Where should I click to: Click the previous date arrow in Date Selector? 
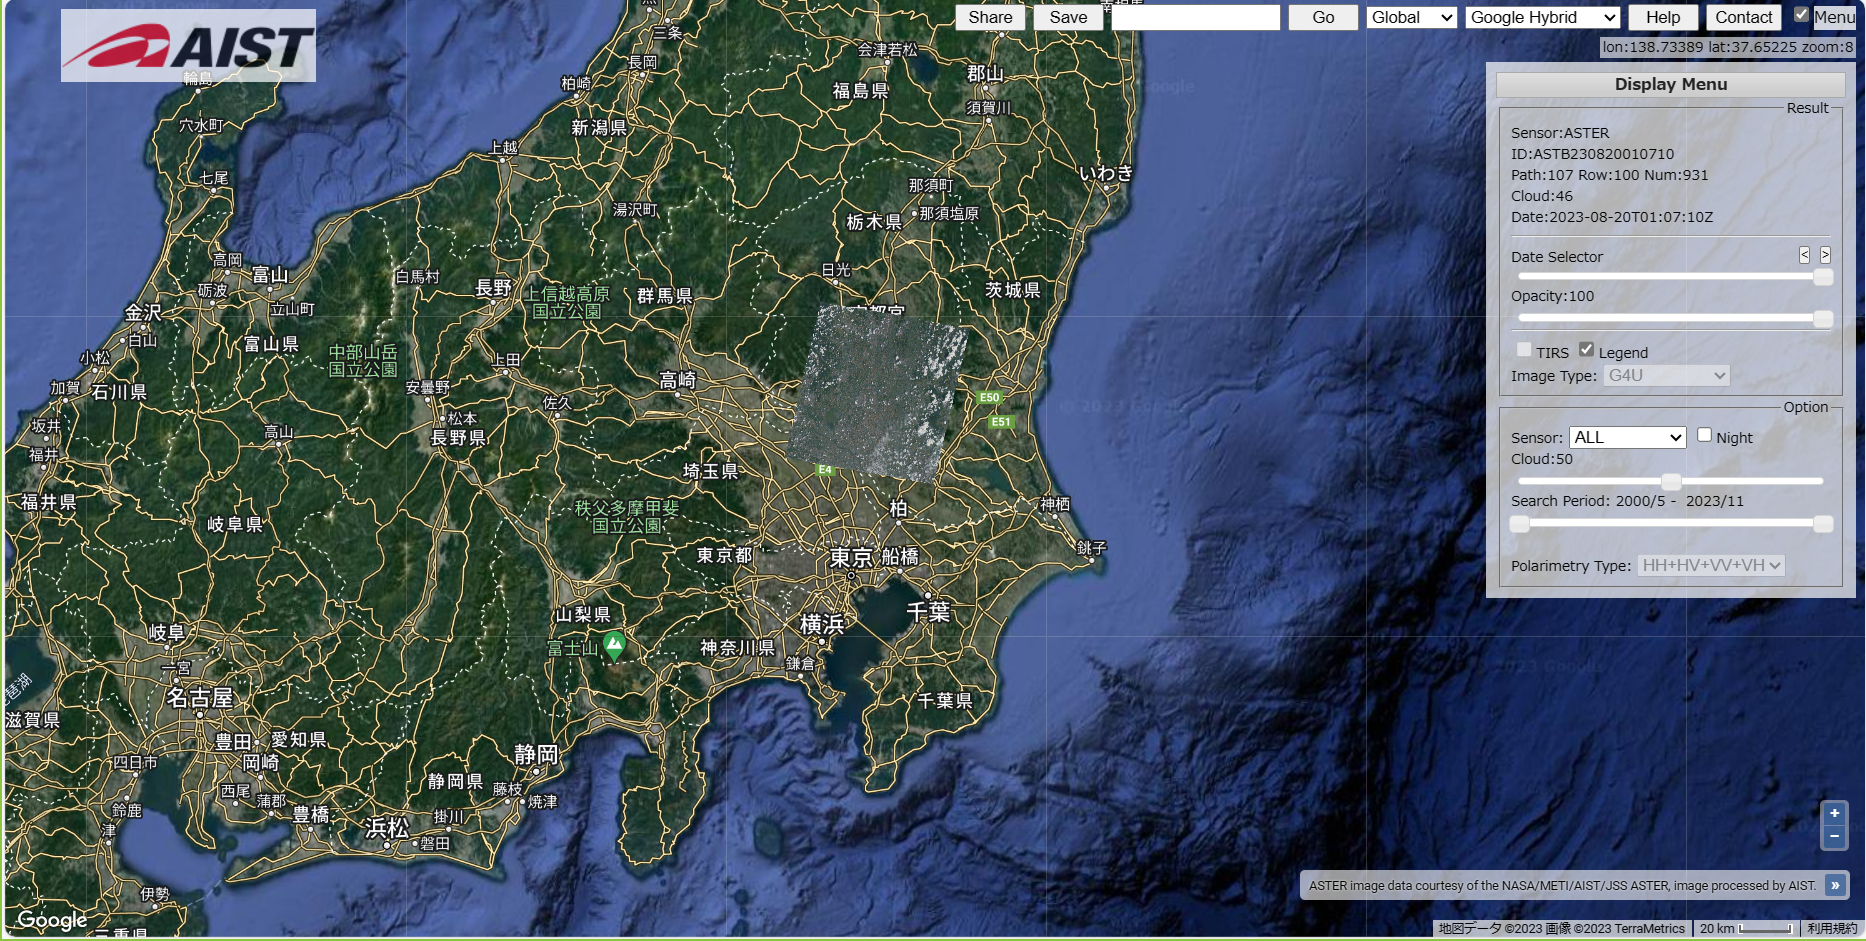click(1804, 255)
